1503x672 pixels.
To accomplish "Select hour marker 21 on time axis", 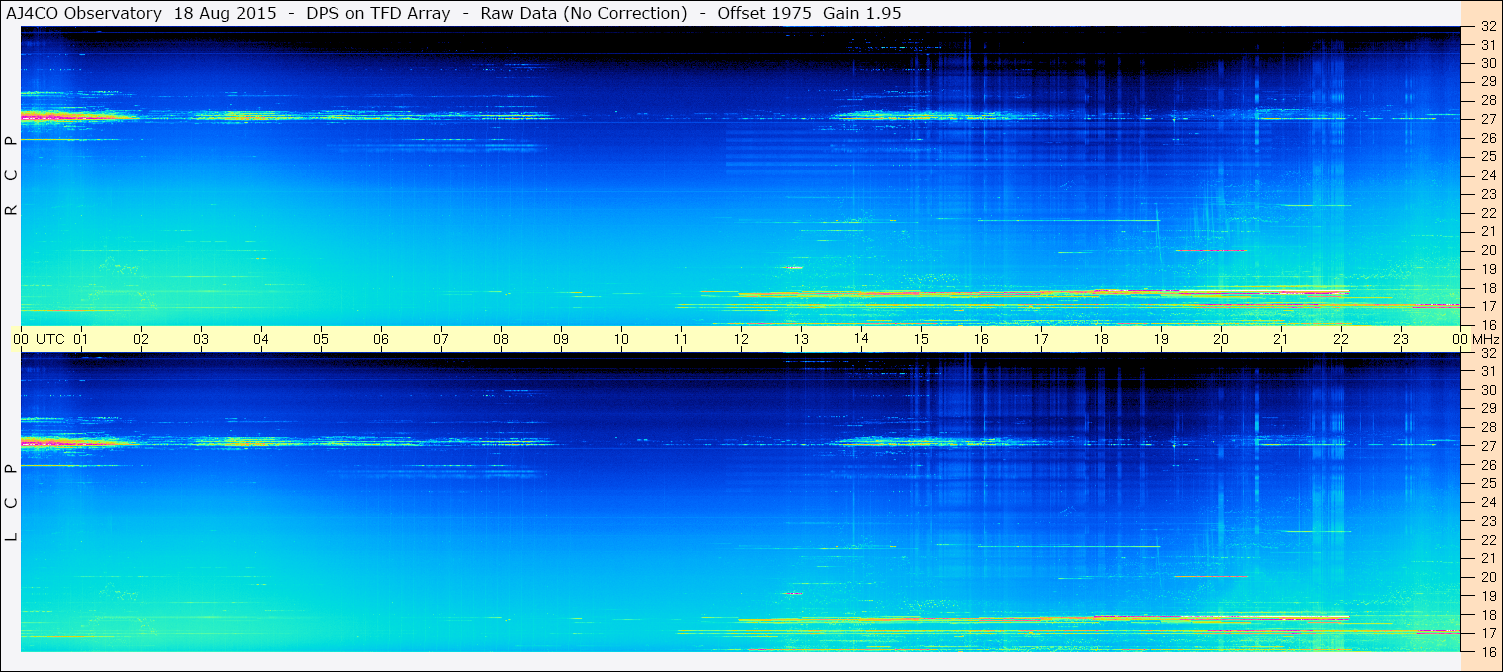I will pos(1281,339).
